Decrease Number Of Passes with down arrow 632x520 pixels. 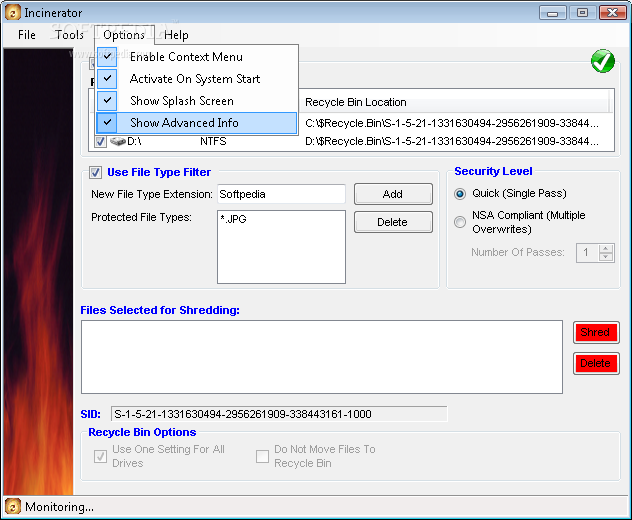coord(606,257)
